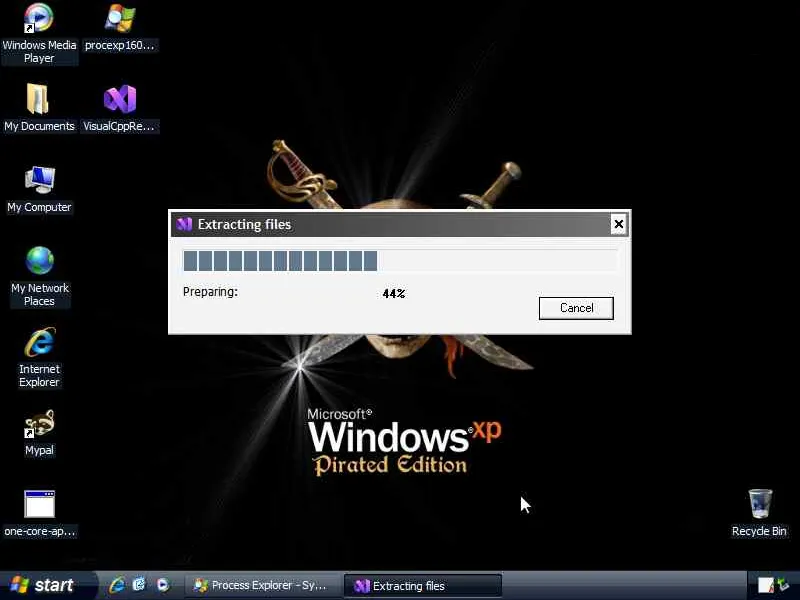Click the green system tray icon

(783, 585)
